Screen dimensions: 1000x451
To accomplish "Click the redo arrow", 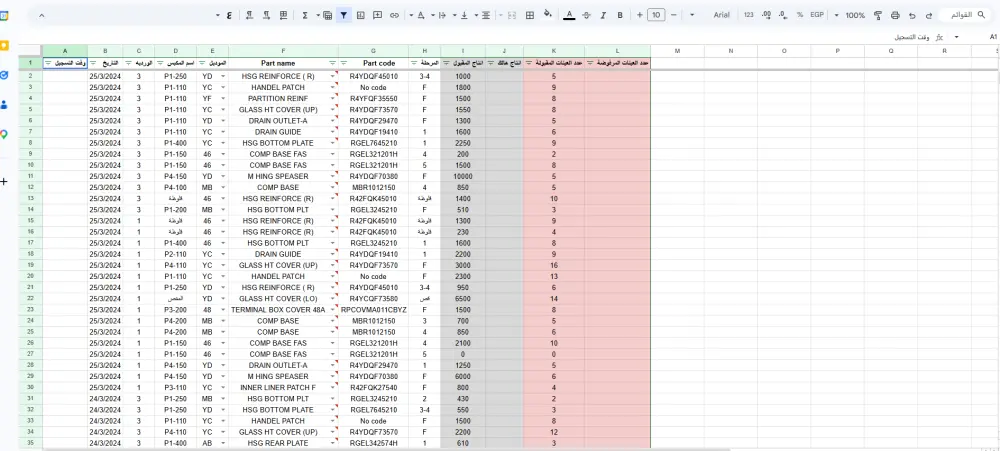I will pos(929,15).
